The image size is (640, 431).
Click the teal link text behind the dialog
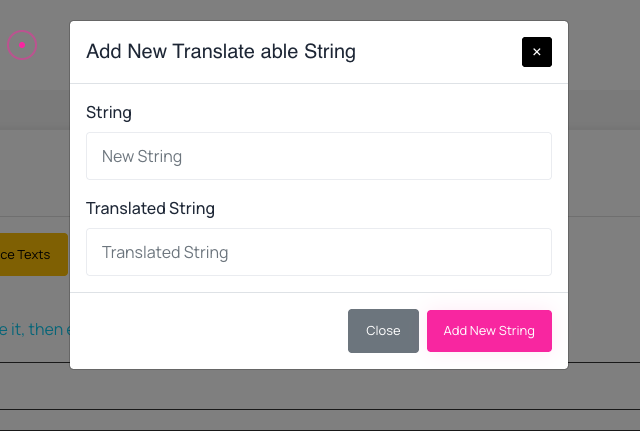point(35,329)
